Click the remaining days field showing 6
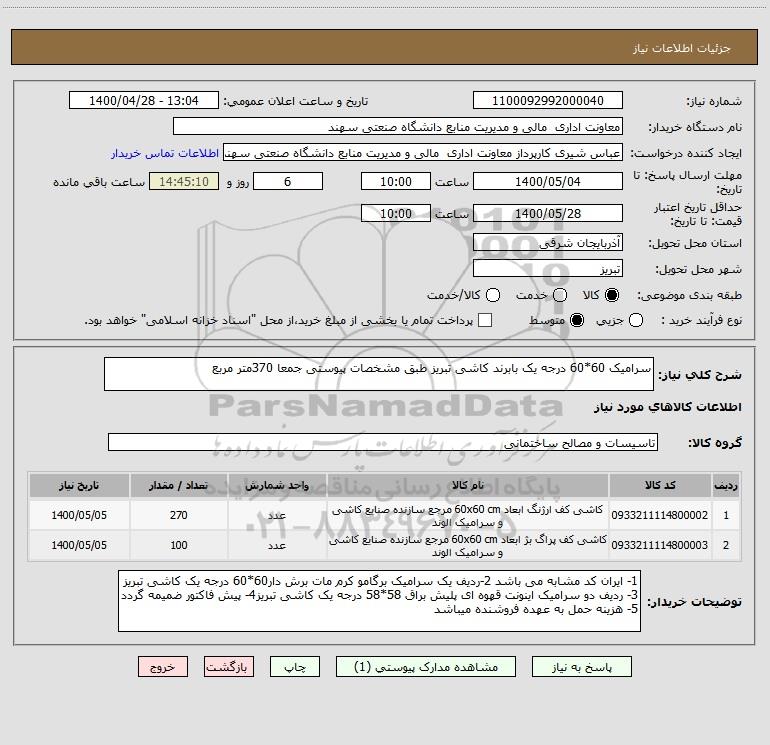The width and height of the screenshot is (770, 745). (x=287, y=181)
